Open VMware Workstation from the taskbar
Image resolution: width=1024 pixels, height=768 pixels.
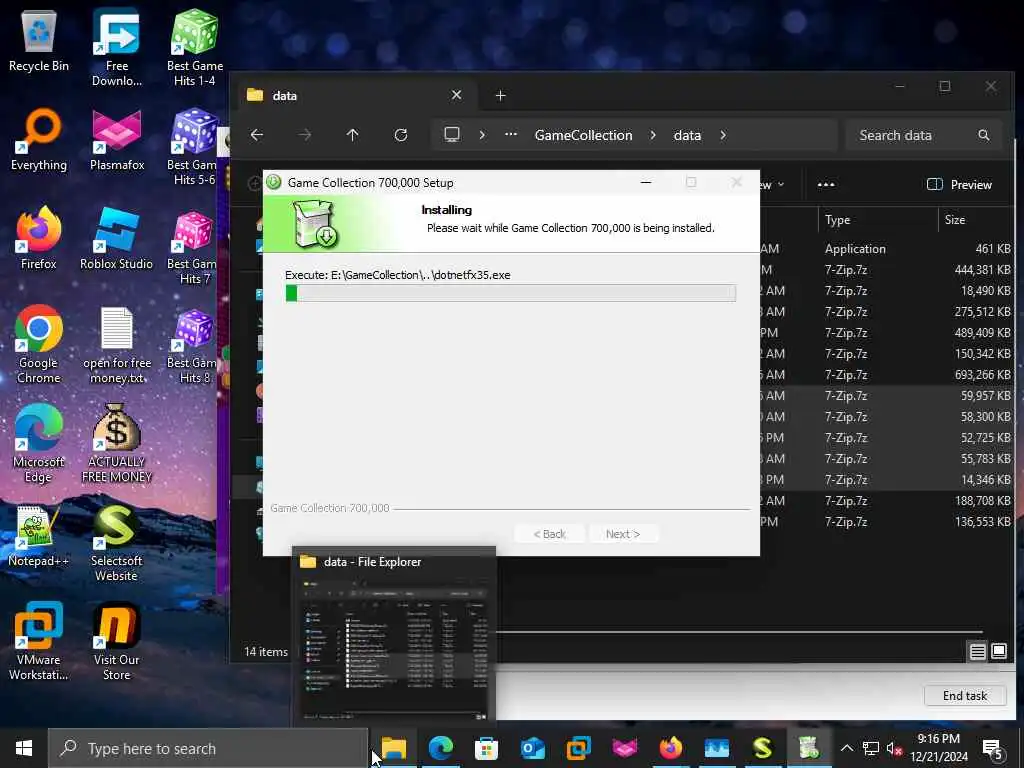(579, 748)
